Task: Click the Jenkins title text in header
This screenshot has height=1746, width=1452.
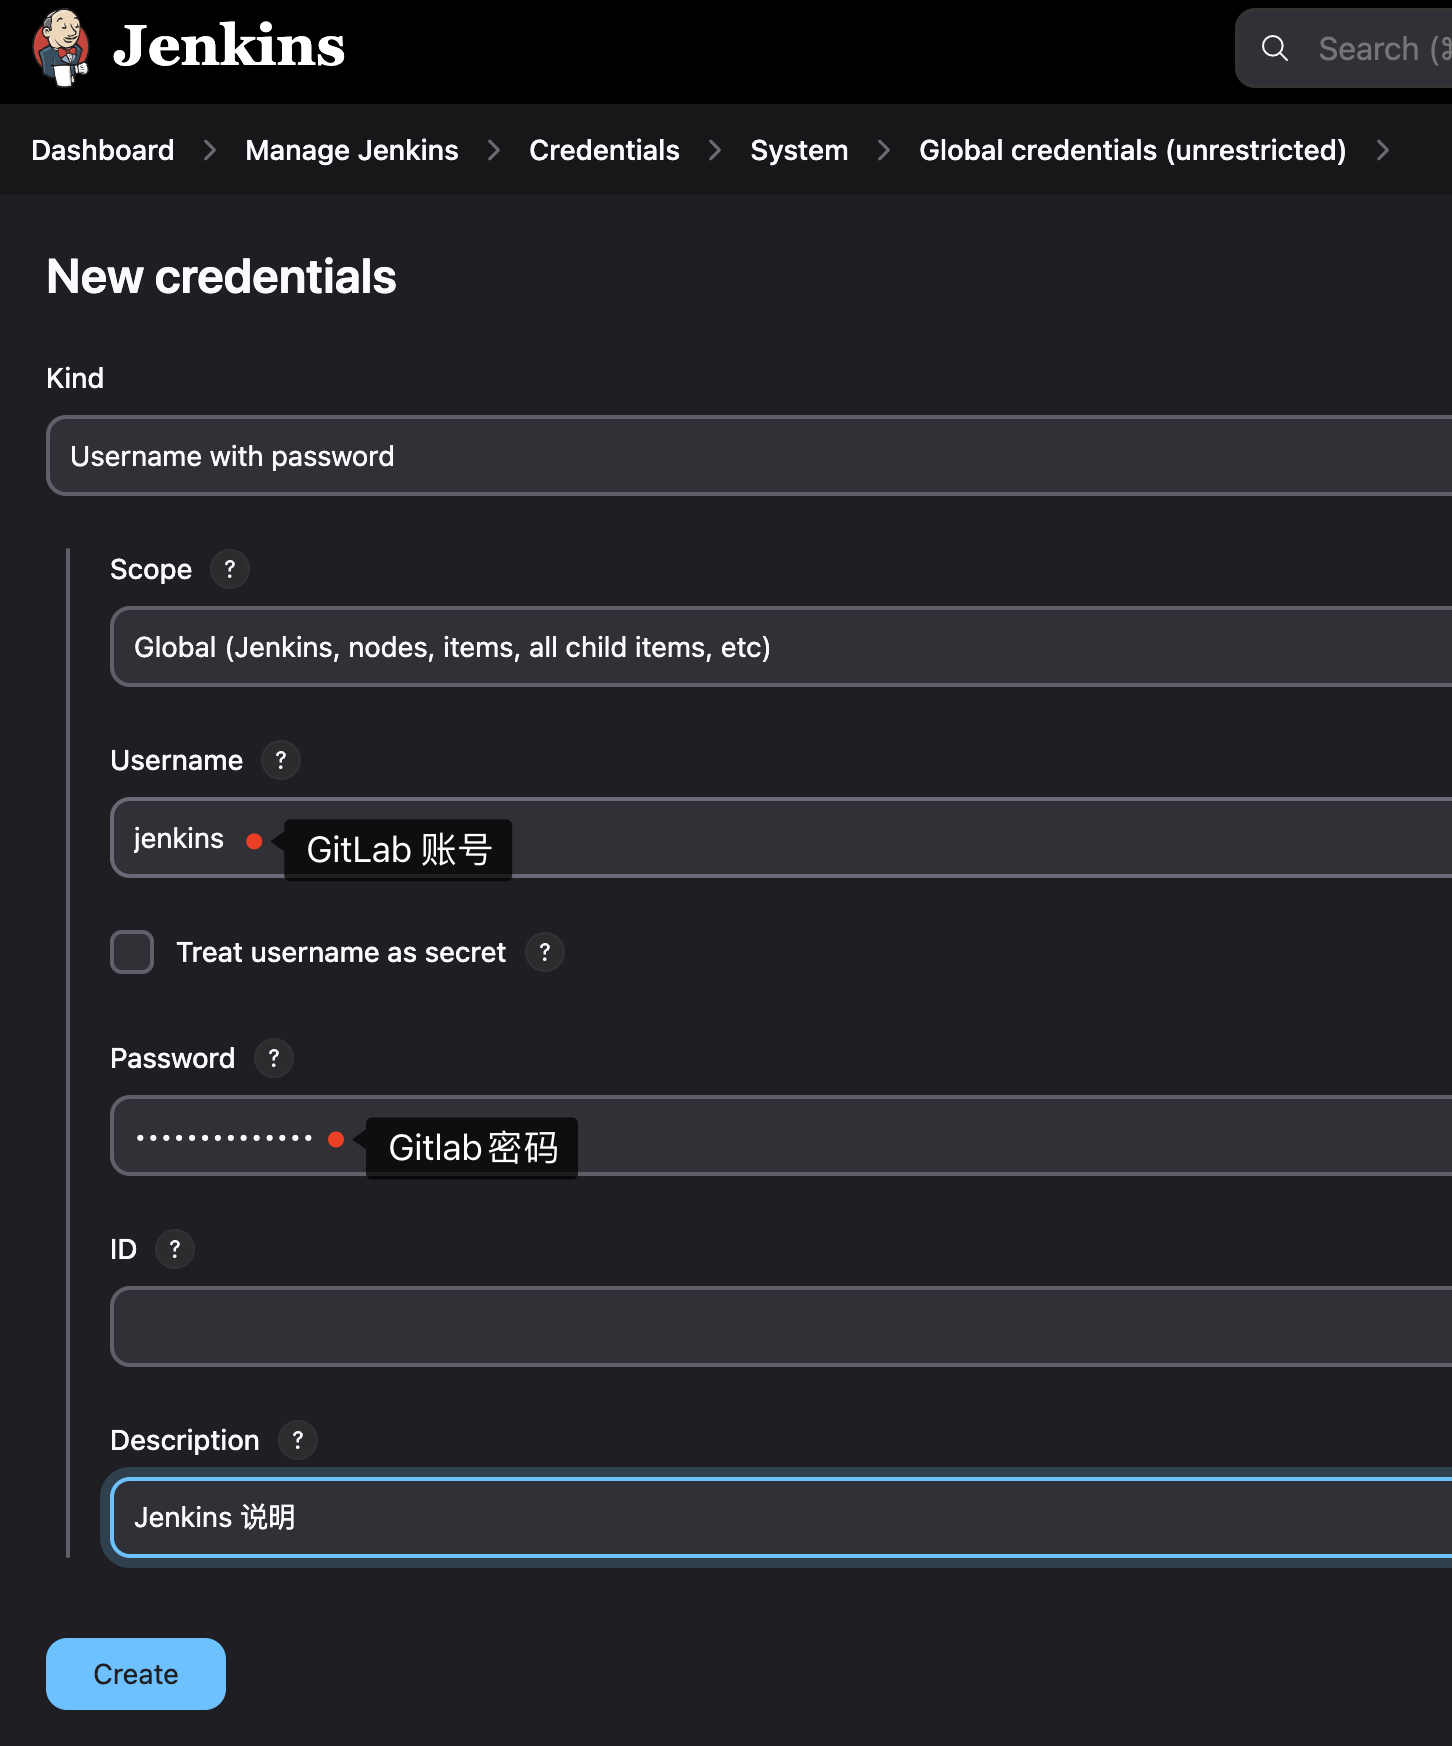Action: [x=229, y=47]
